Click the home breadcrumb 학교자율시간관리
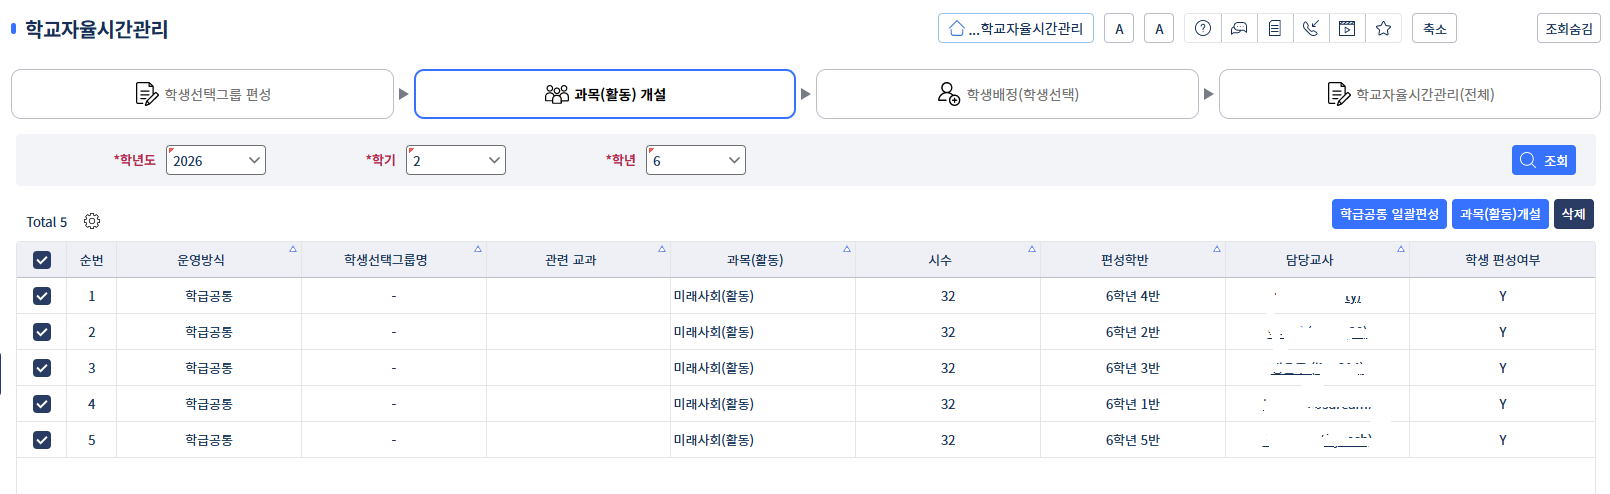 pyautogui.click(x=1016, y=29)
